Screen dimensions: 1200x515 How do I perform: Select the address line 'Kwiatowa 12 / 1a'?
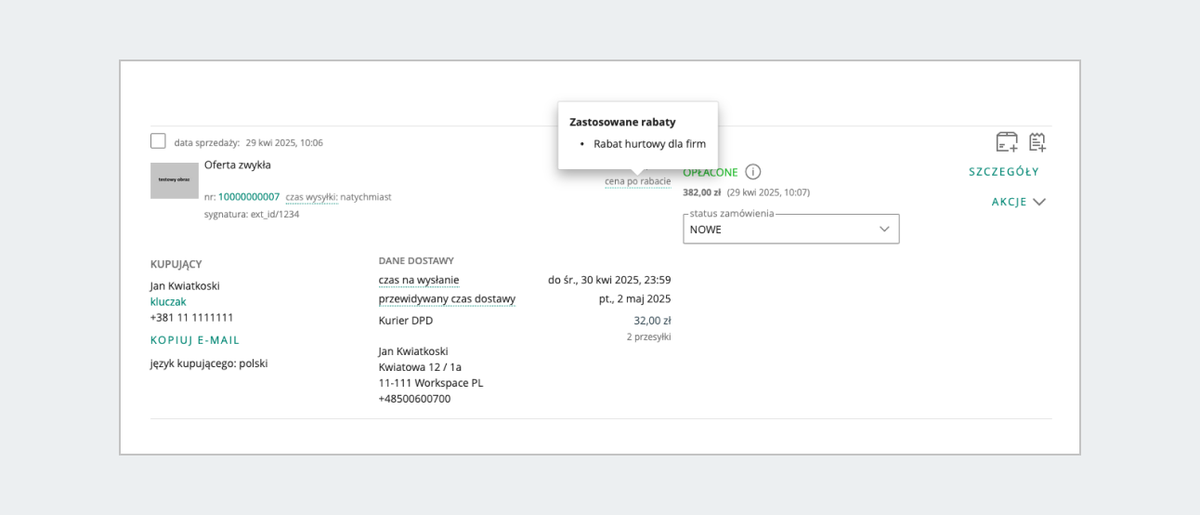point(420,367)
